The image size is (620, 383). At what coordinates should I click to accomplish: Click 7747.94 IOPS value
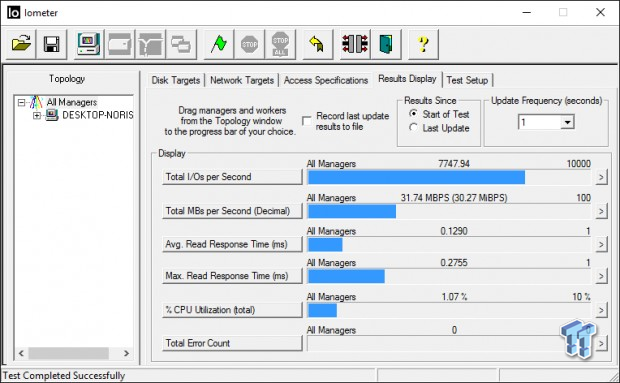click(x=454, y=163)
